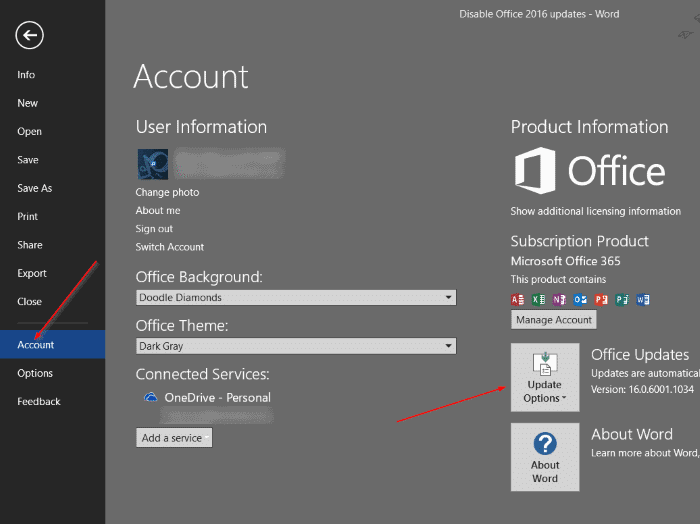700x524 pixels.
Task: Click the Microsoft Office 365 text
Action: pos(566,261)
